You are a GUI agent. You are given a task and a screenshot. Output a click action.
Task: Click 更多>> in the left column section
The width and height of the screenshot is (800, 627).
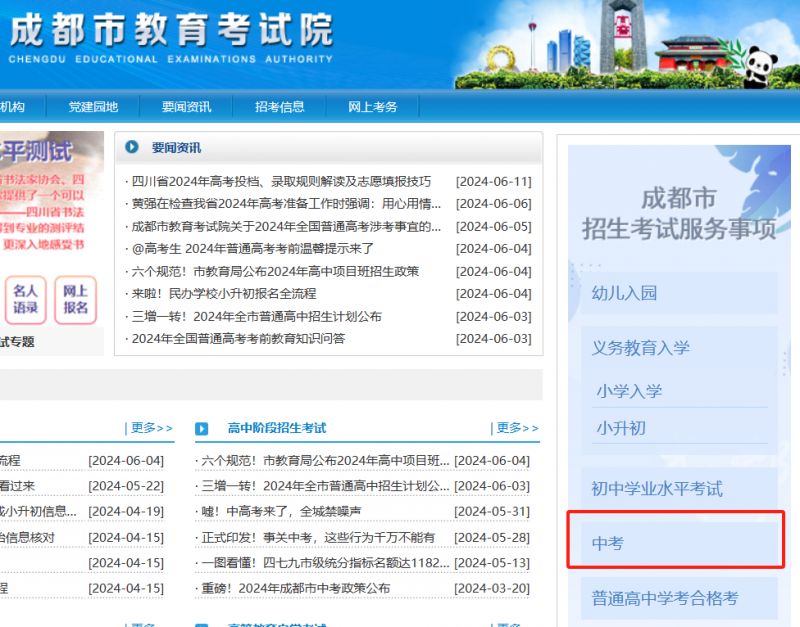(152, 428)
